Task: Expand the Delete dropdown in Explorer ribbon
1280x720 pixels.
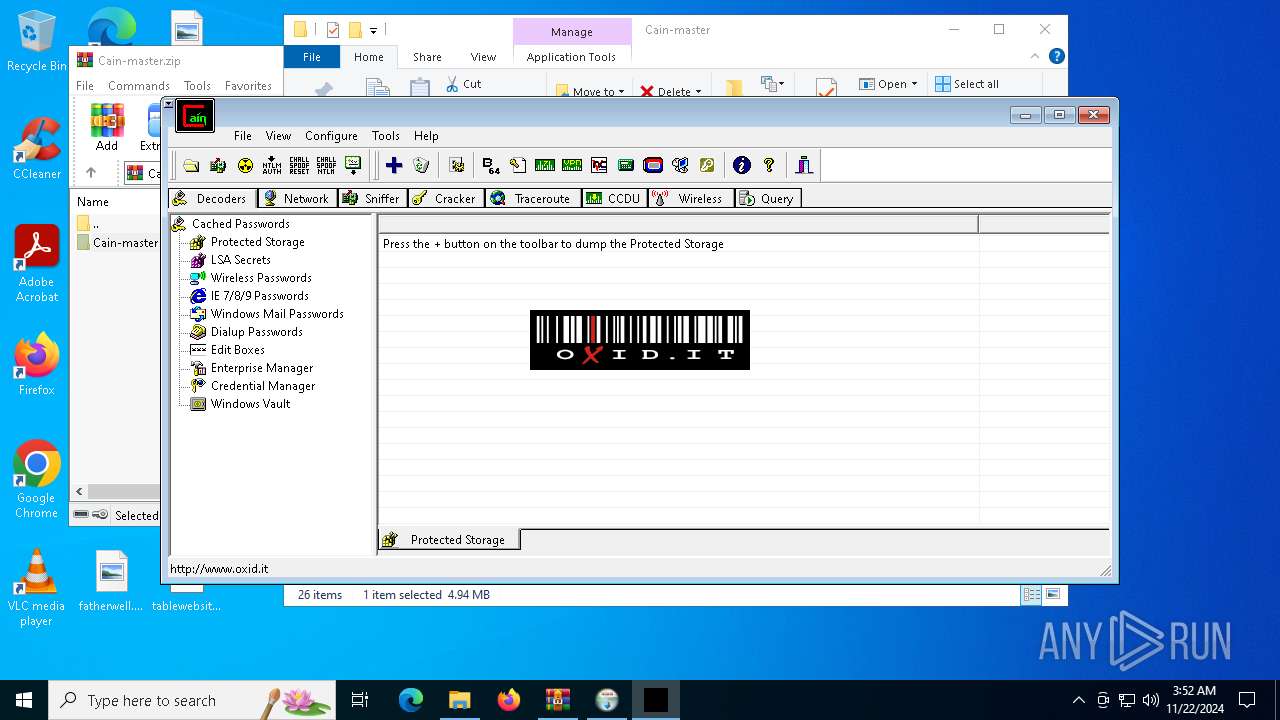Action: pos(671,91)
